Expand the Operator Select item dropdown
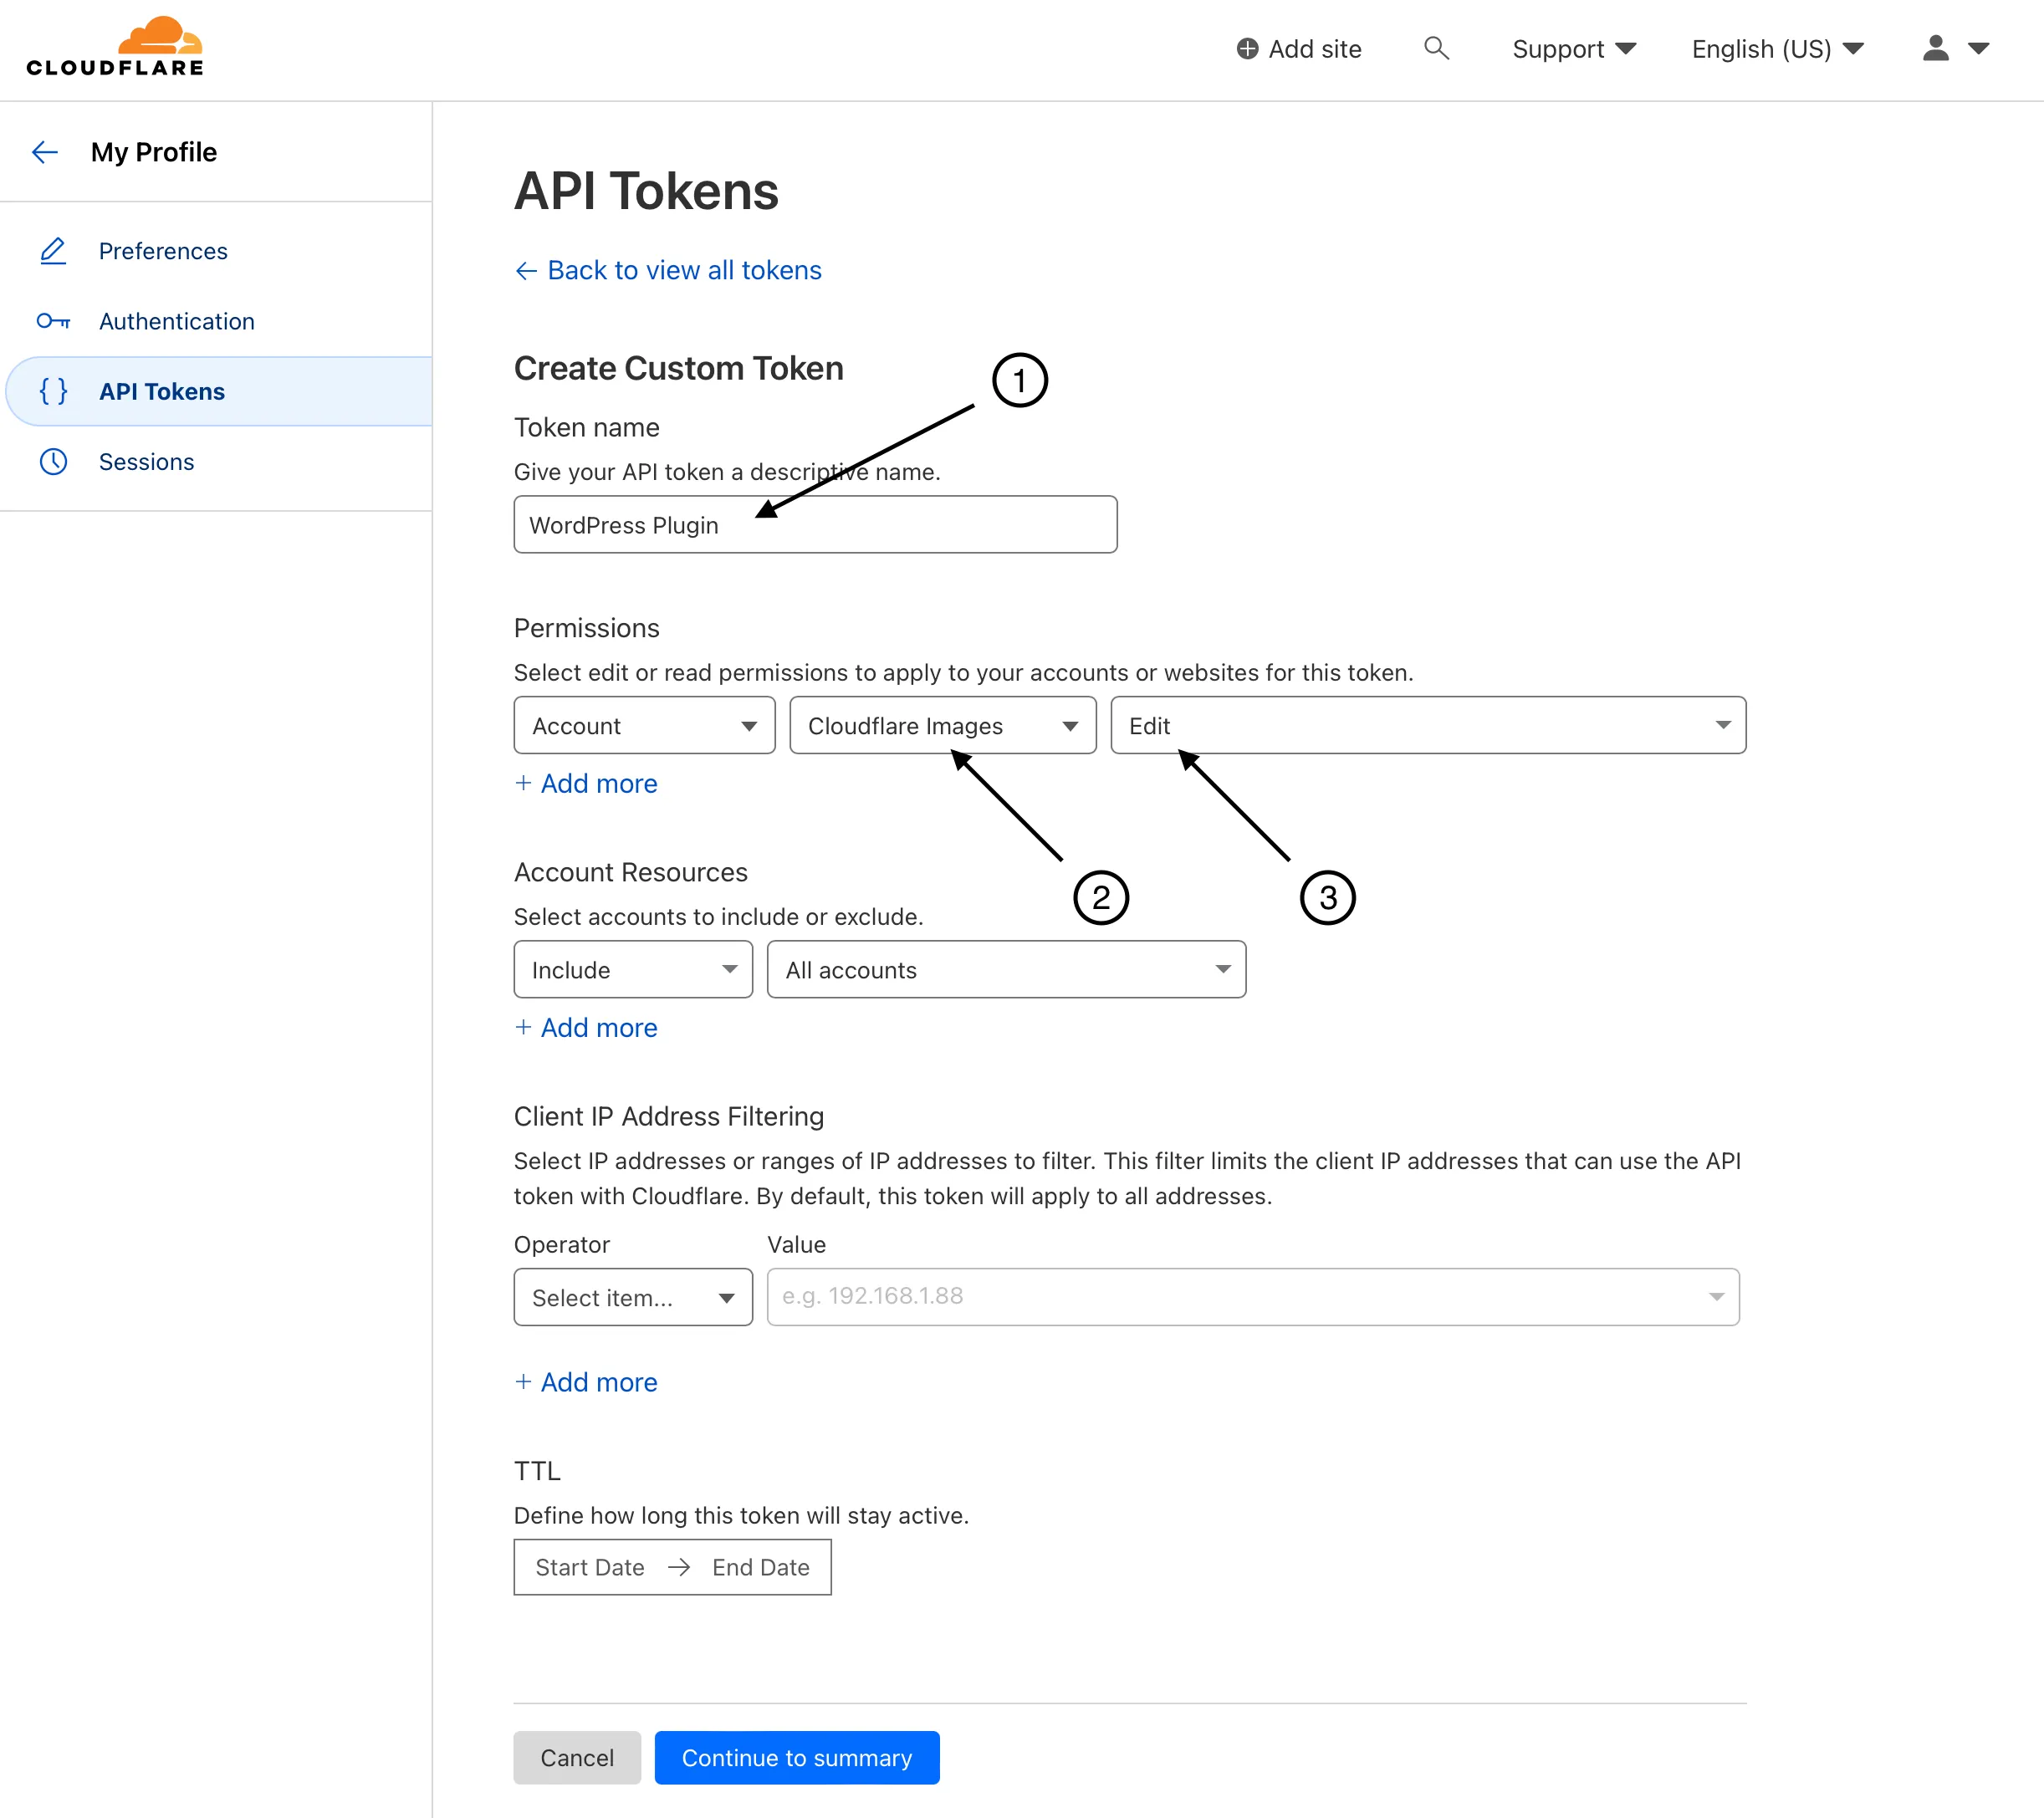Image resolution: width=2044 pixels, height=1818 pixels. pos(632,1297)
